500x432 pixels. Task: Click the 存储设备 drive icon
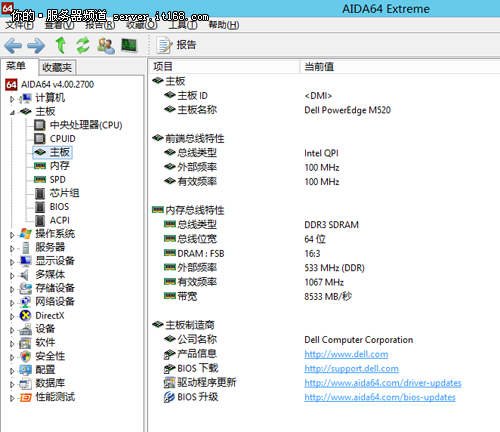coord(26,288)
